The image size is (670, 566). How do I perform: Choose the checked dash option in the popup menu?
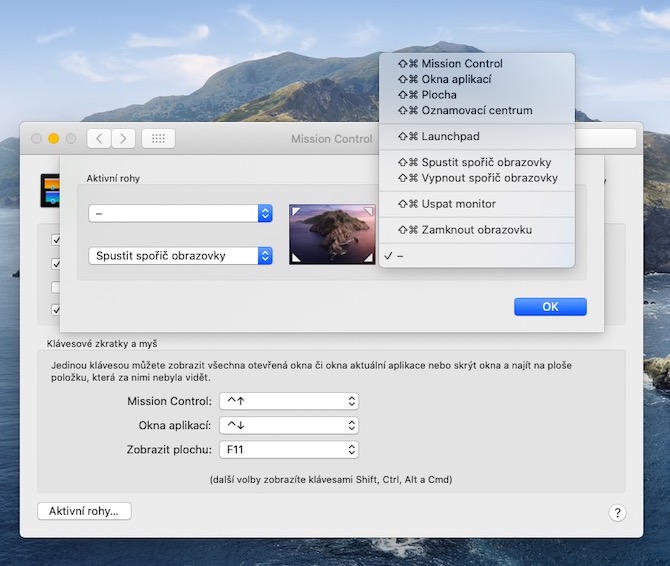pyautogui.click(x=476, y=256)
